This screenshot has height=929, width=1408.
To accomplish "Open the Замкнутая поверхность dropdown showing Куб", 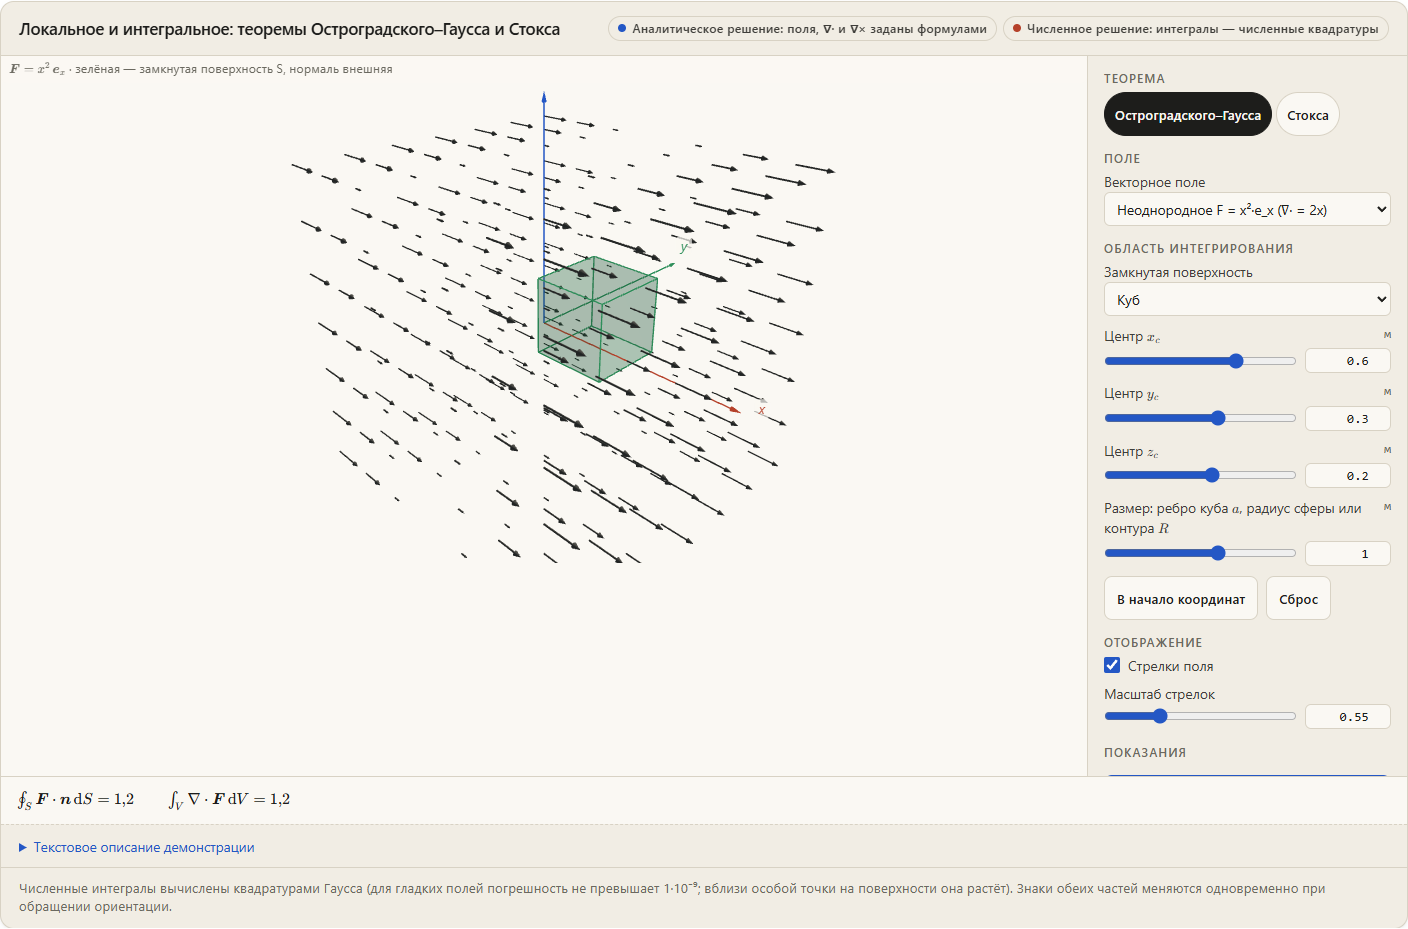I will (1247, 300).
